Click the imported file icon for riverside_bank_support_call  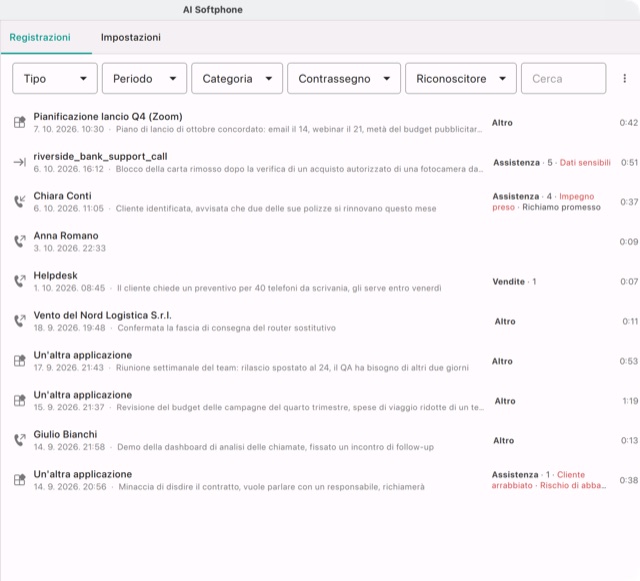pos(20,162)
